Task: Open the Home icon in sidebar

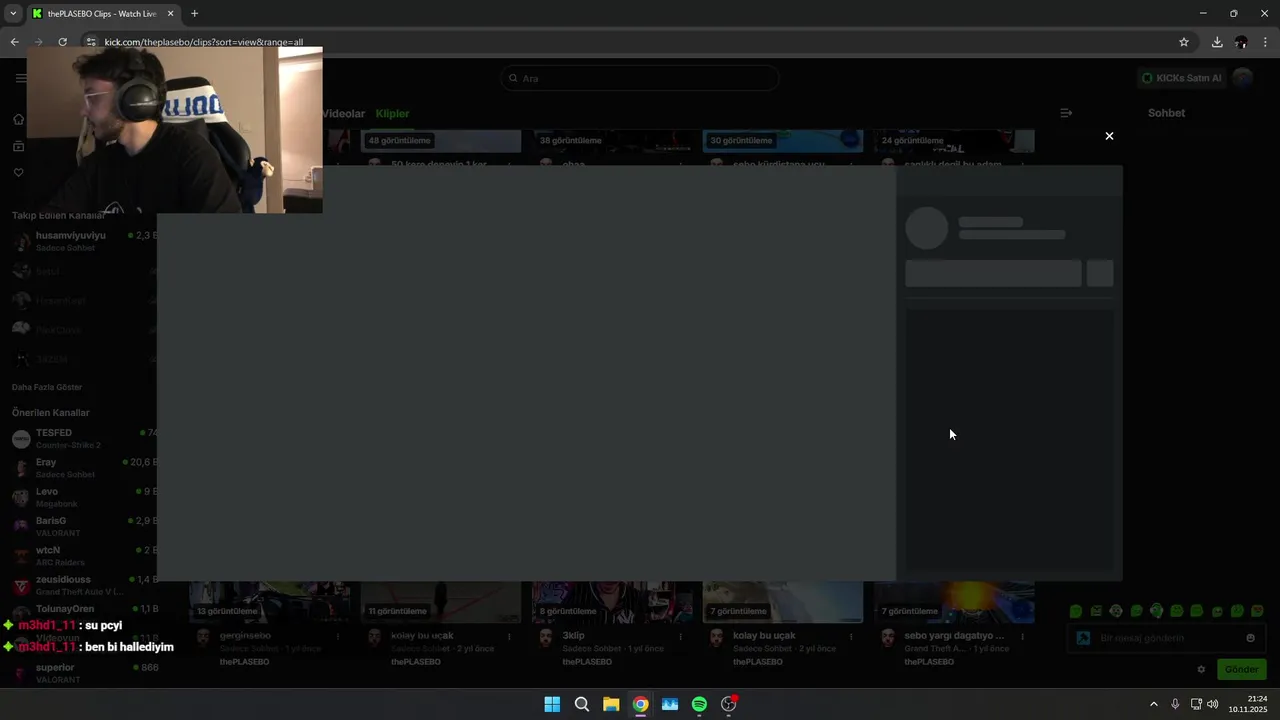Action: [x=18, y=119]
